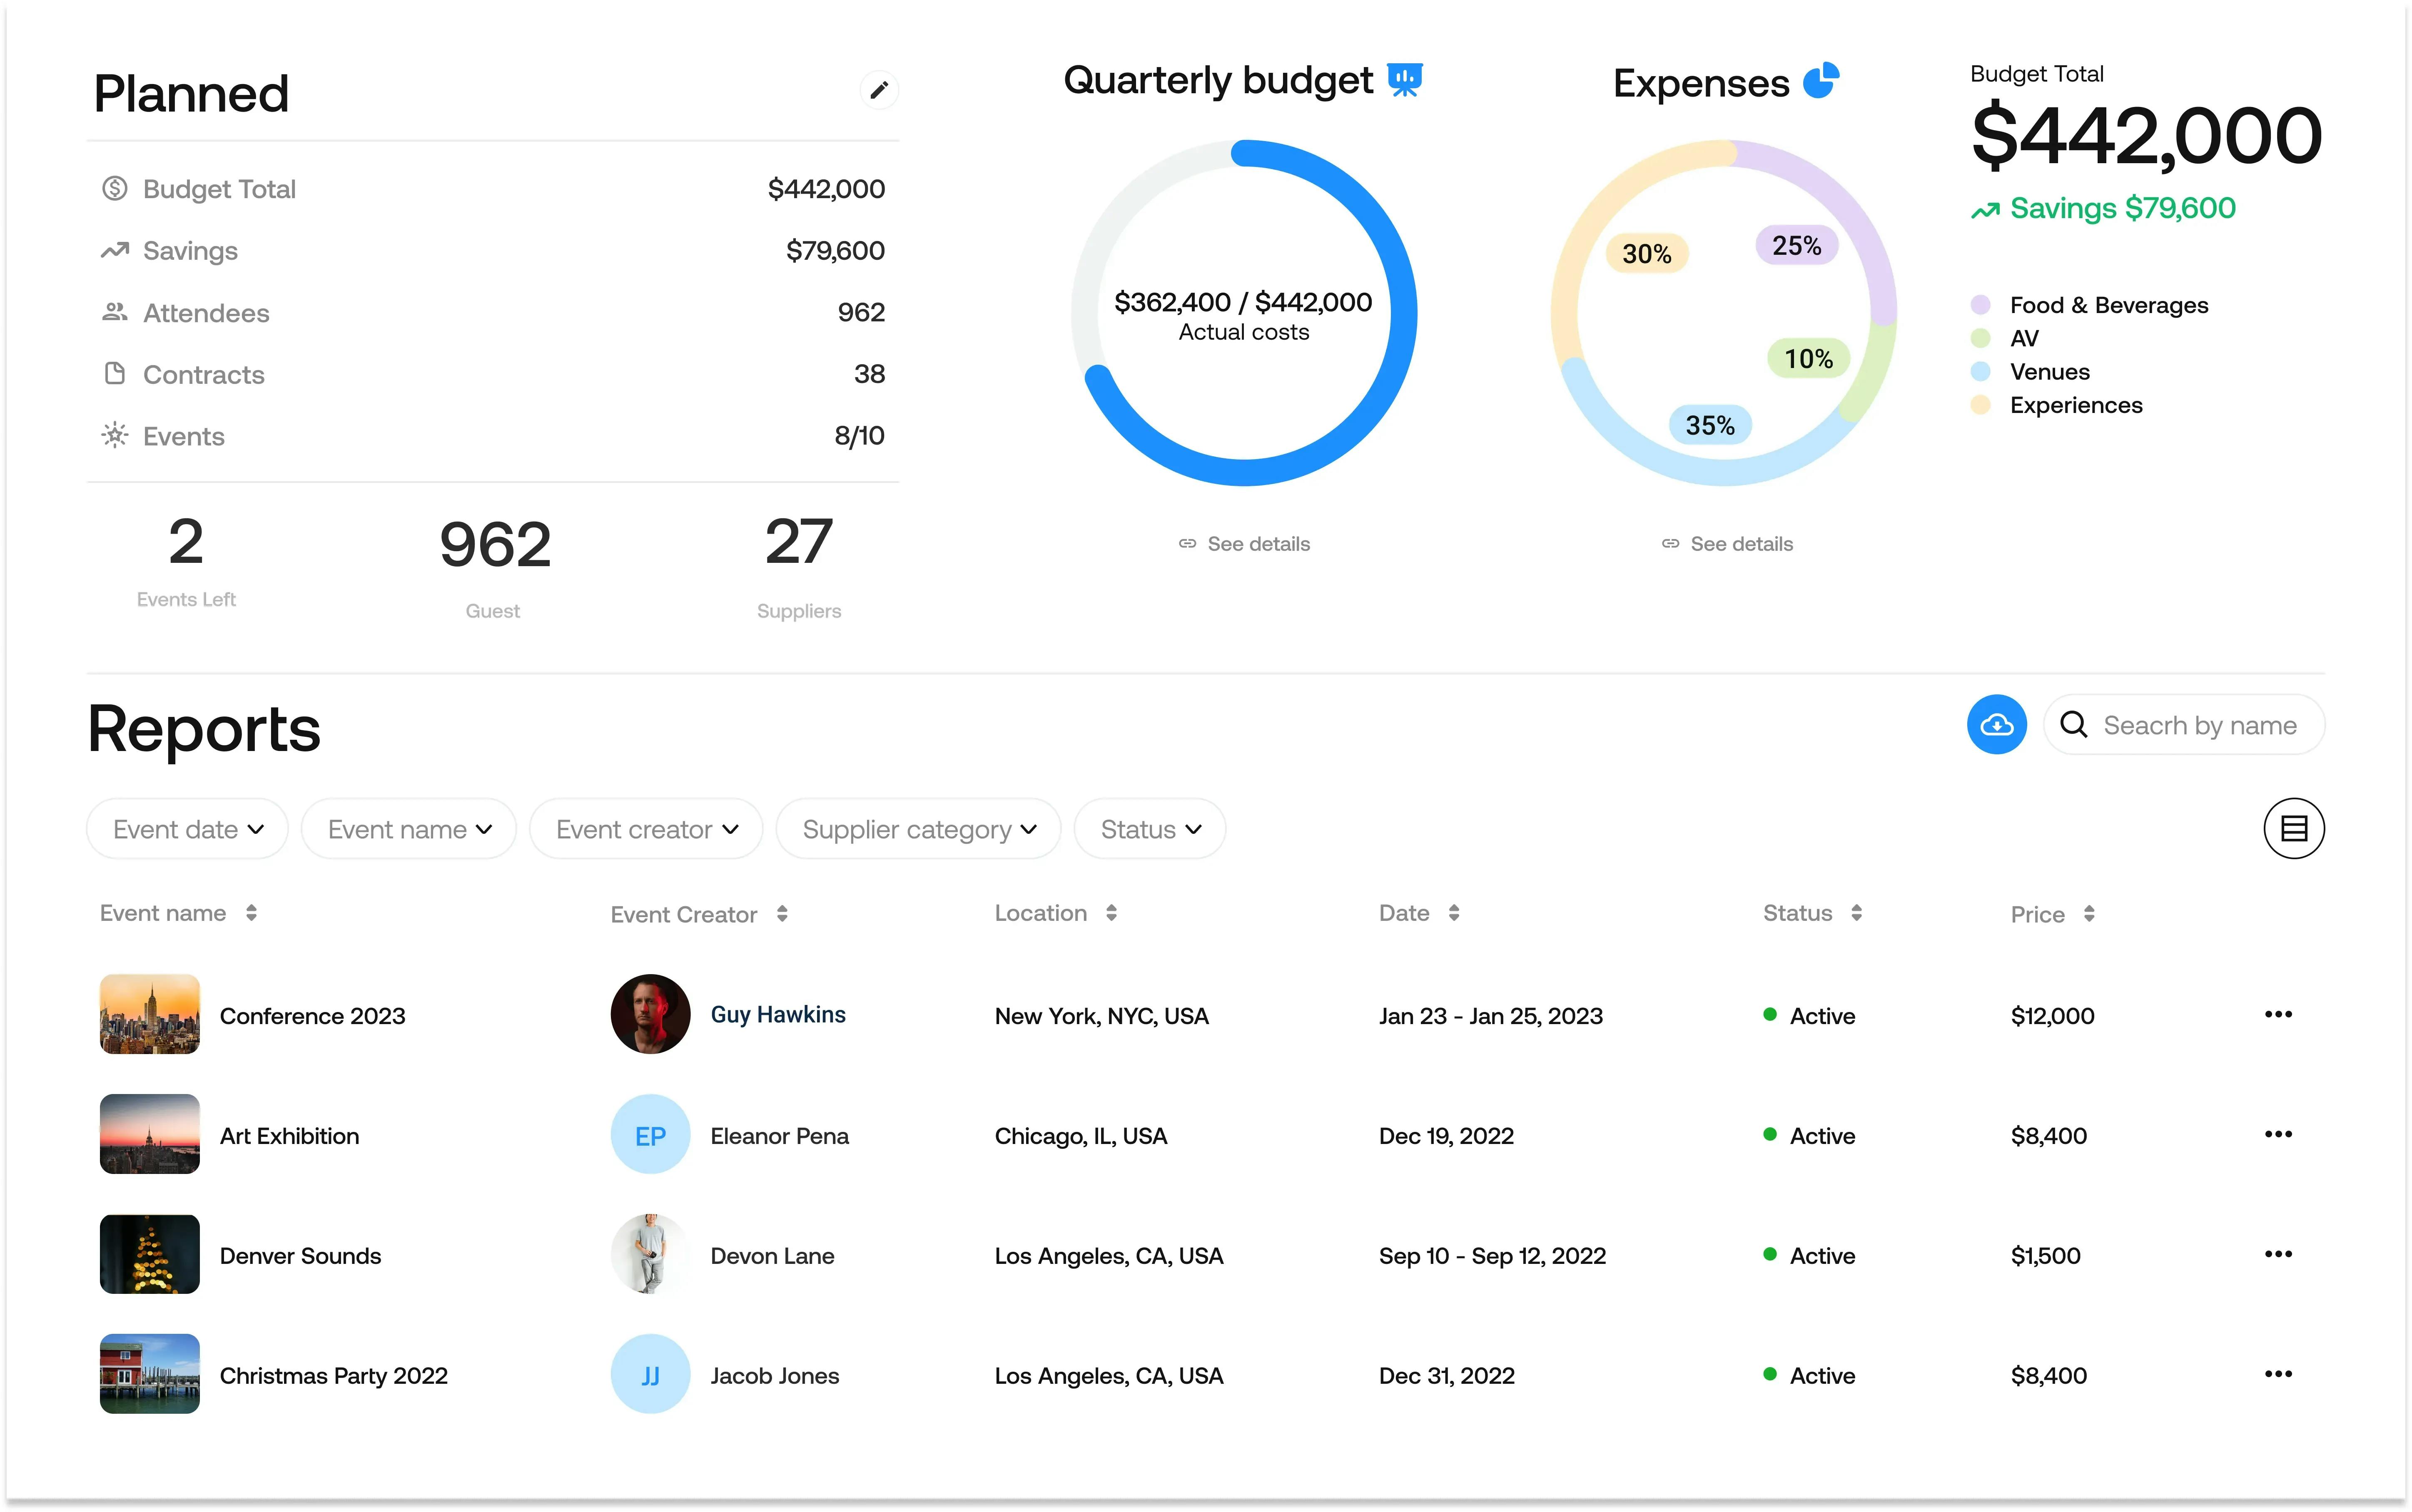Screen dimensions: 2412x1512
Task: Click the dollar icon beside Budget Total
Action: coord(115,188)
